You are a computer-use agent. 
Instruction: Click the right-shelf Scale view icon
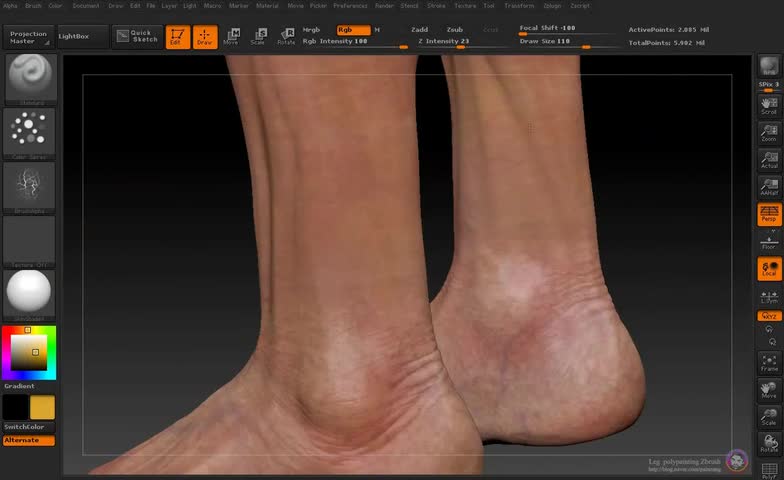click(769, 418)
